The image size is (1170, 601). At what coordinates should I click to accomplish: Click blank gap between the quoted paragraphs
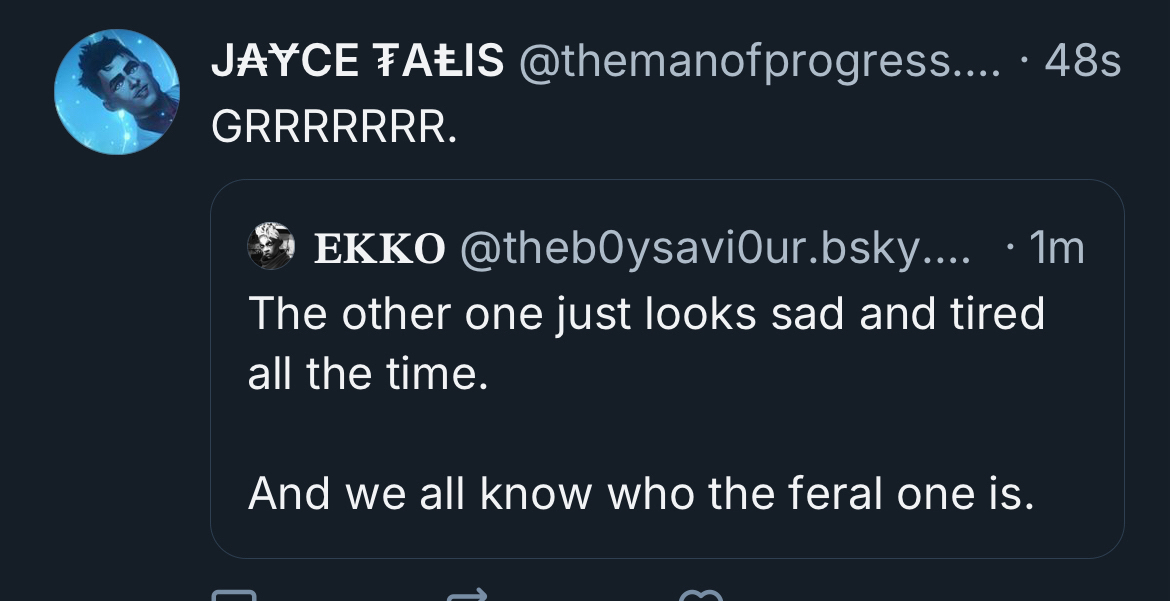coord(640,433)
